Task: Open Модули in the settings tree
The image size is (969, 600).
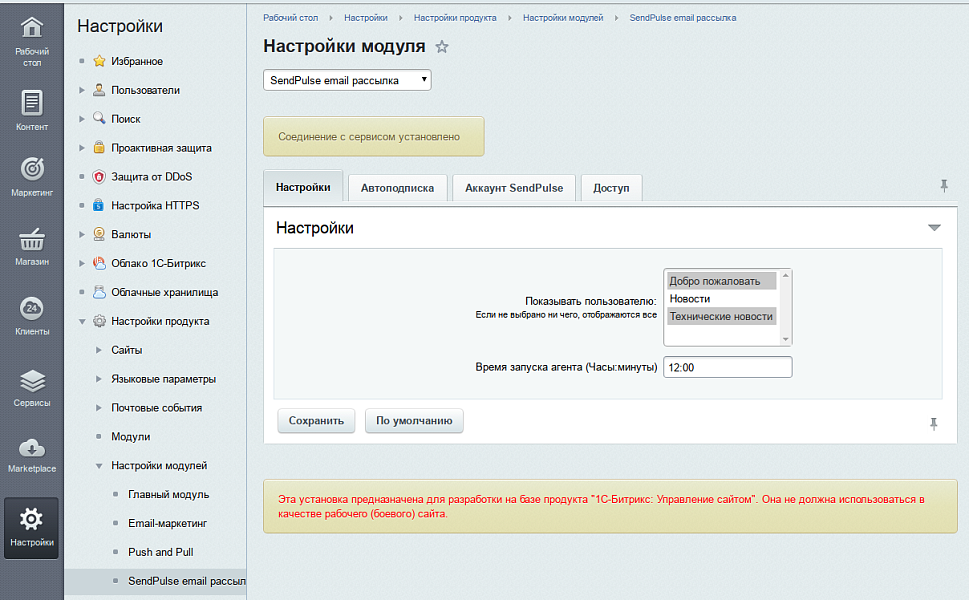Action: click(130, 437)
